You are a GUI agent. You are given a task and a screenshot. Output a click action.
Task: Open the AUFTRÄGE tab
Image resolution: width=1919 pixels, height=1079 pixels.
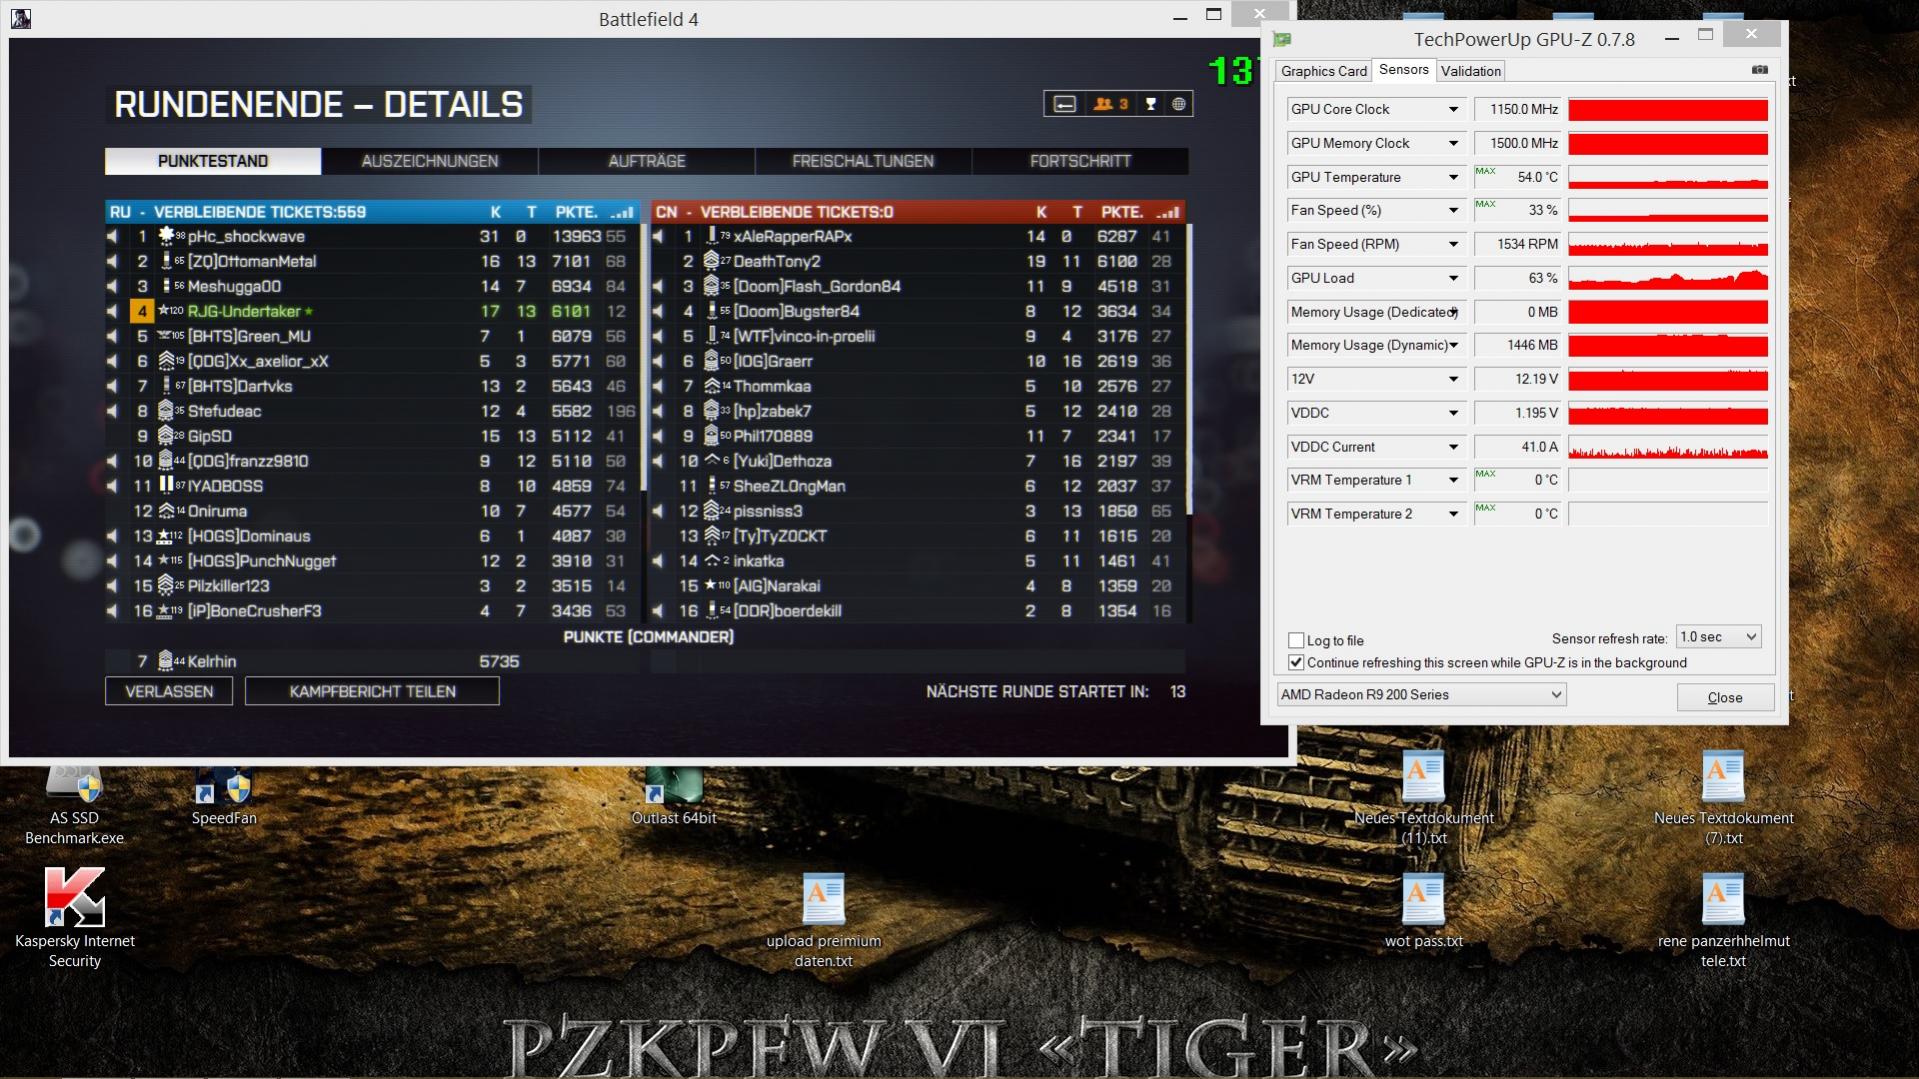(x=647, y=161)
